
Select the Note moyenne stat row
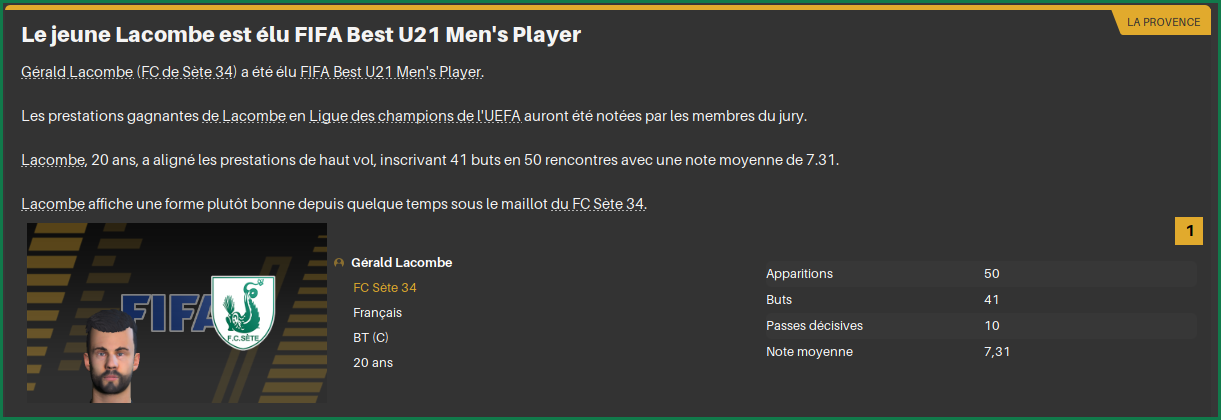coord(979,352)
